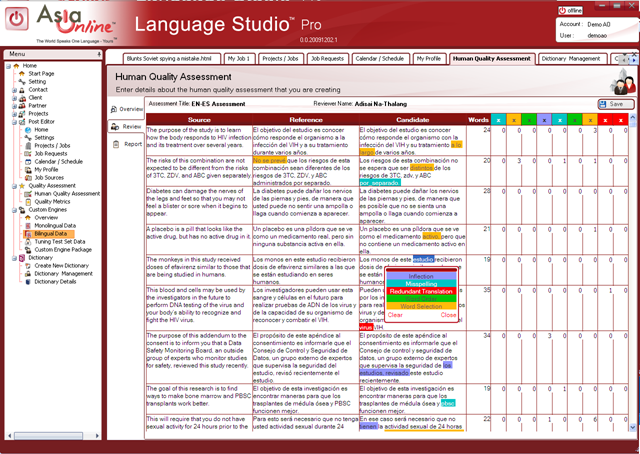Collapse the Home root tree node
The image size is (640, 454).
tap(9, 66)
